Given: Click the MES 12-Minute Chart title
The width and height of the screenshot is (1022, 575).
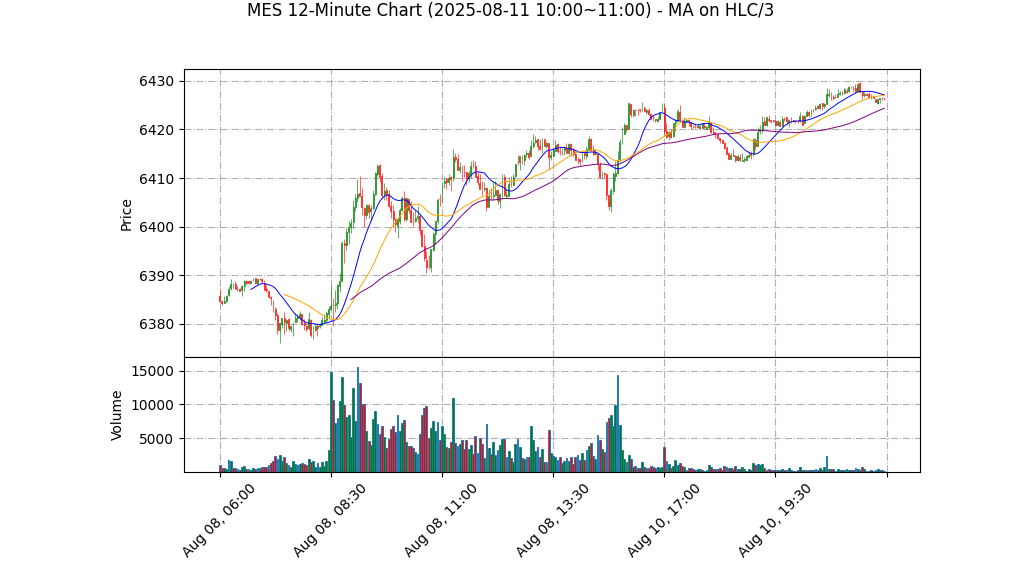Looking at the screenshot, I should click(x=510, y=10).
